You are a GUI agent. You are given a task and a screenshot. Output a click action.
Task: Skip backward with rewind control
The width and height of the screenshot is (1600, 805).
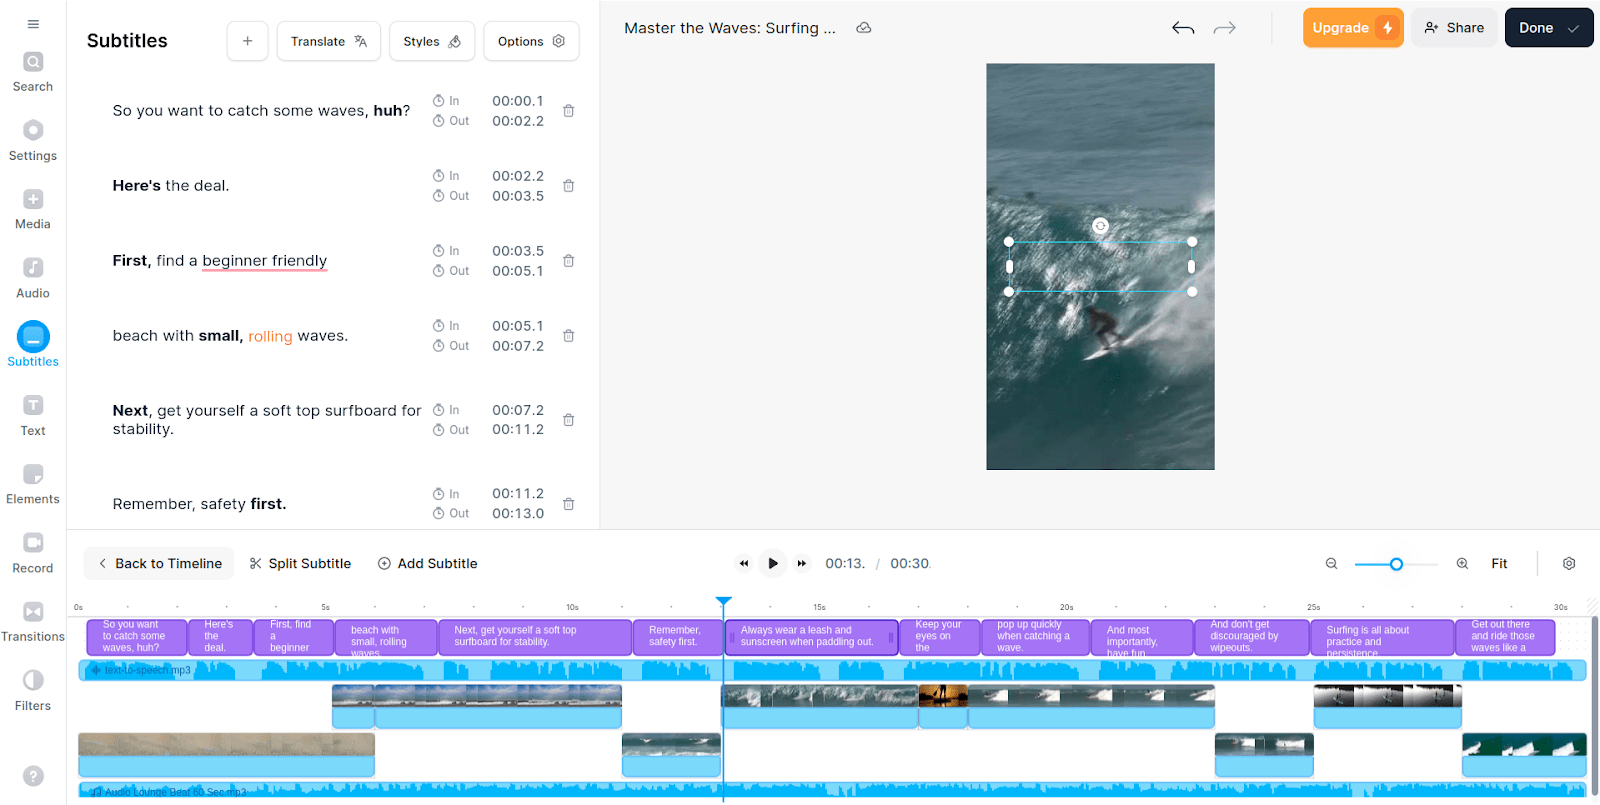pos(744,564)
